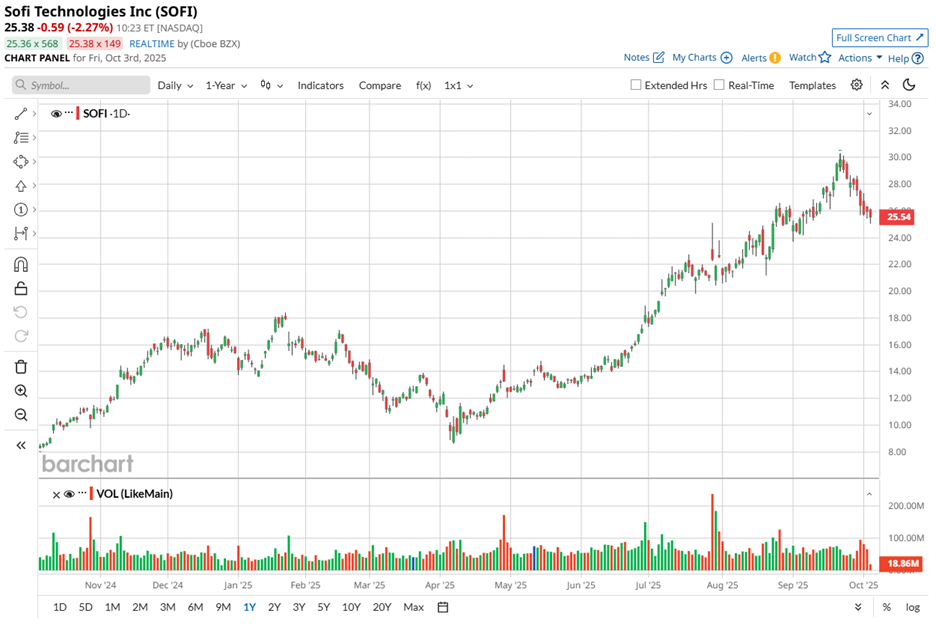Screen dimensions: 936x625
Task: Open the Fibonacci and text annotation tool
Action: [21, 138]
